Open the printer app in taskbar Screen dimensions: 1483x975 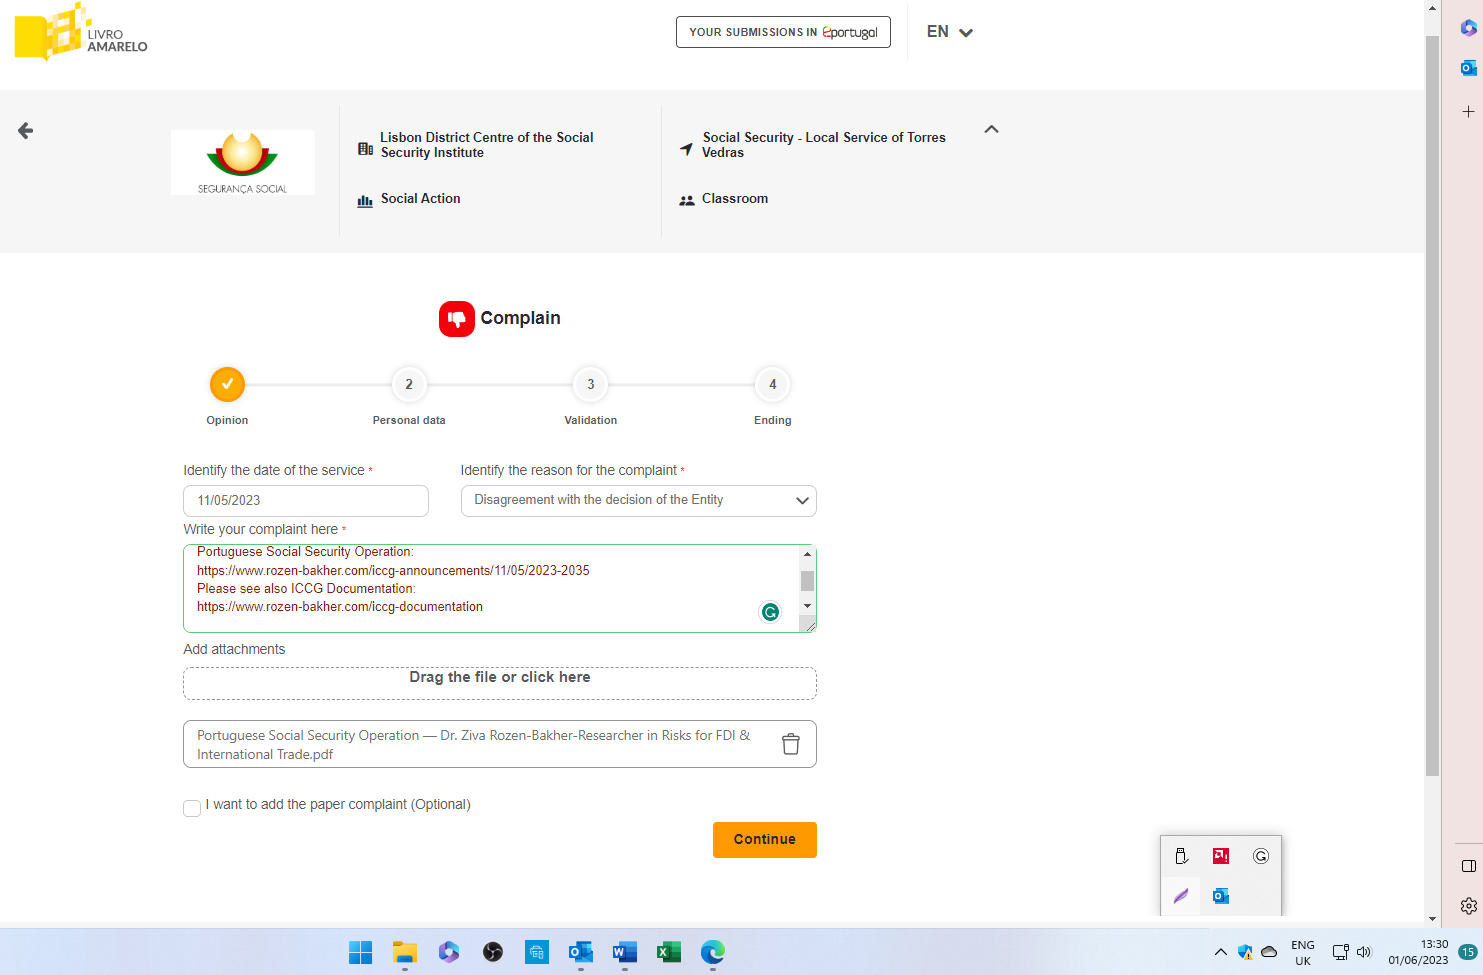coord(537,952)
